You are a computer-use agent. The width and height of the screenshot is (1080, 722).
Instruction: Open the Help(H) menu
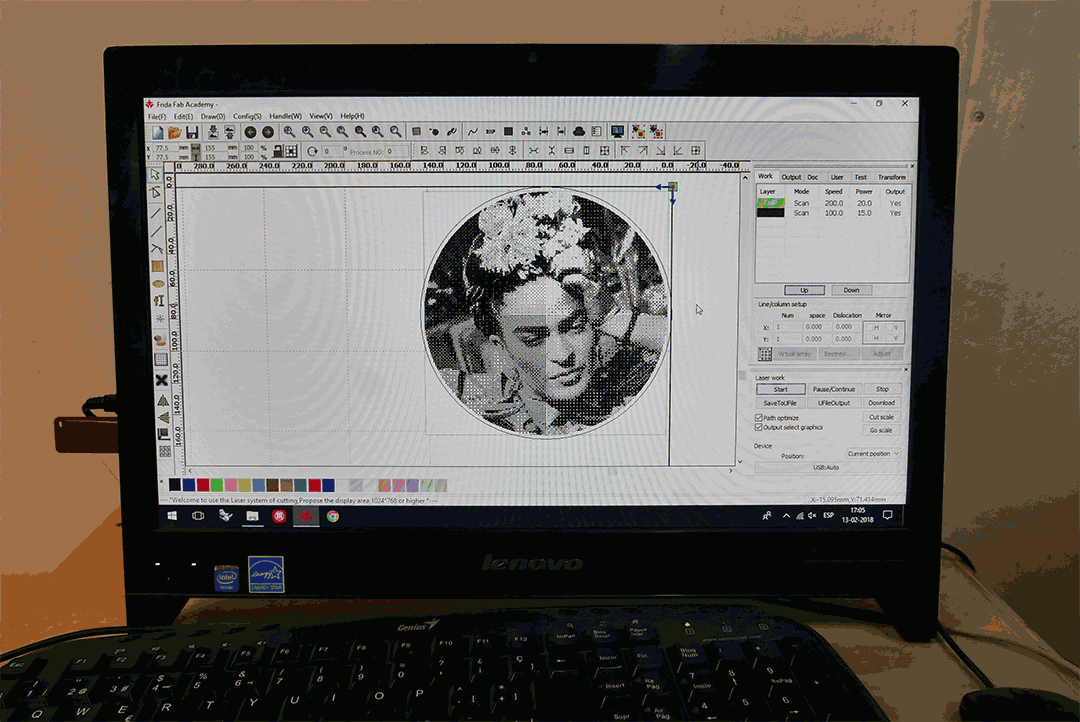coord(352,116)
